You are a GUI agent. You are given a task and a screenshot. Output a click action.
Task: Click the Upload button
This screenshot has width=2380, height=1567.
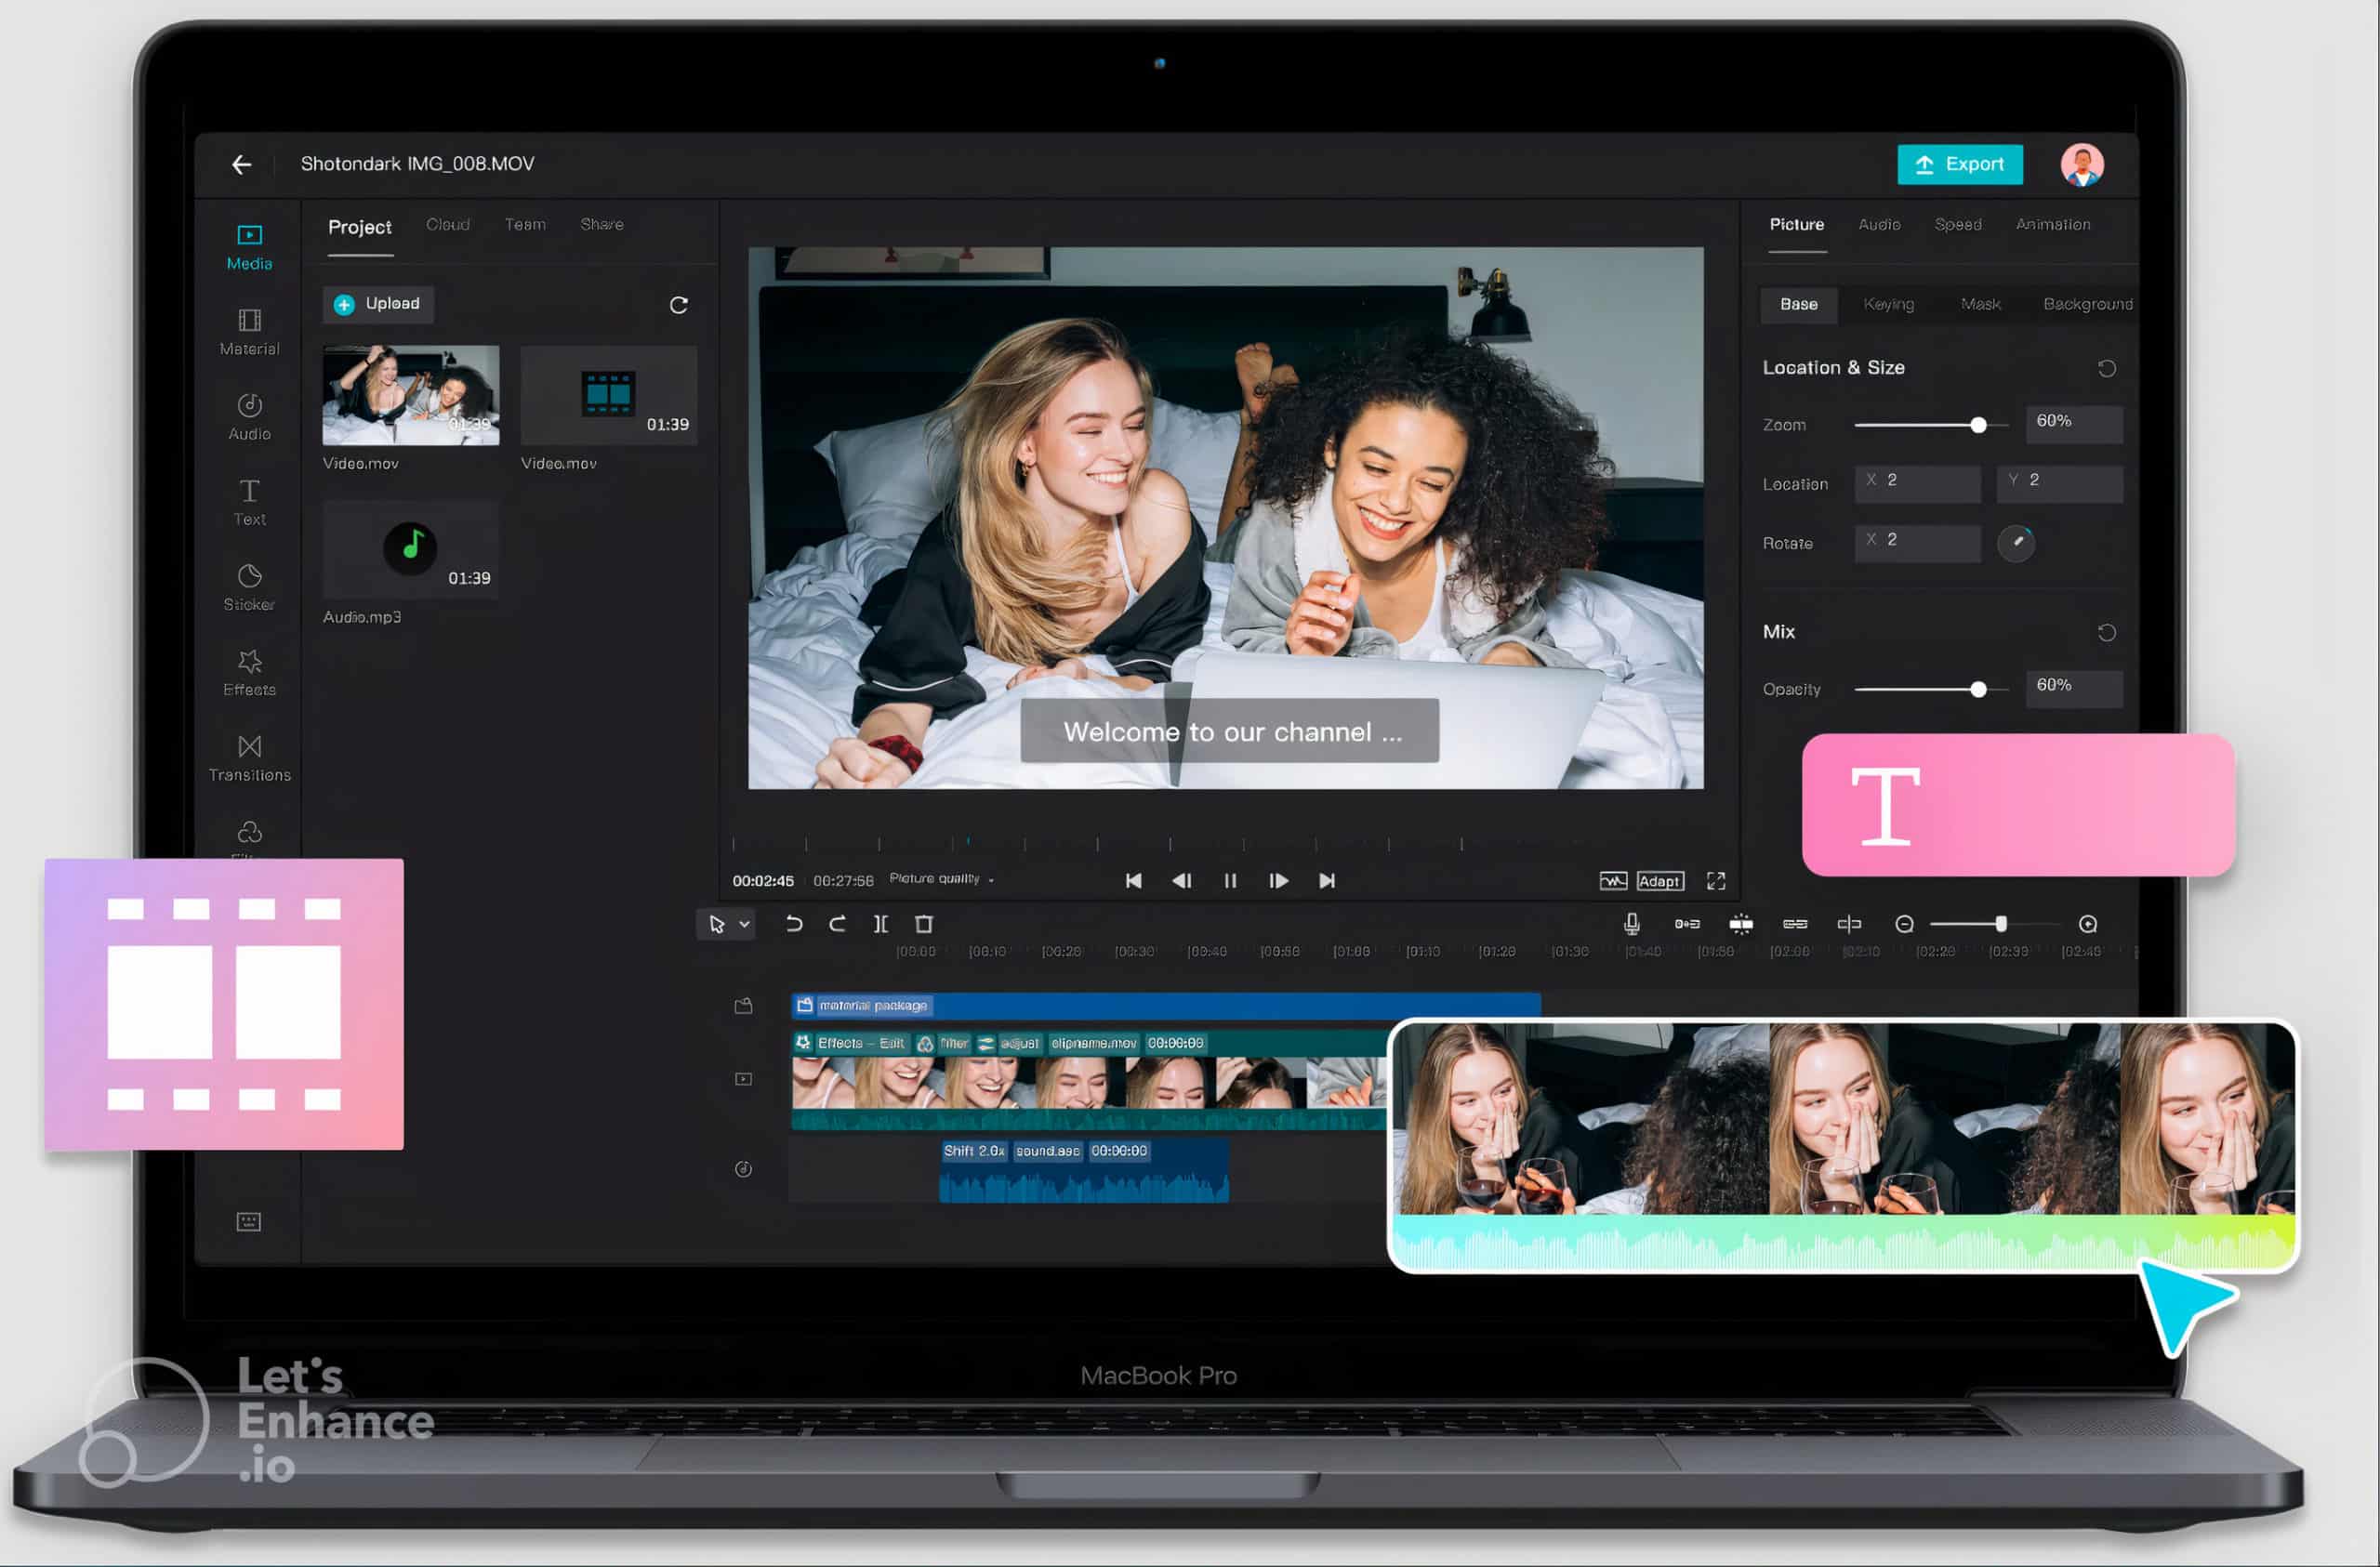[378, 304]
